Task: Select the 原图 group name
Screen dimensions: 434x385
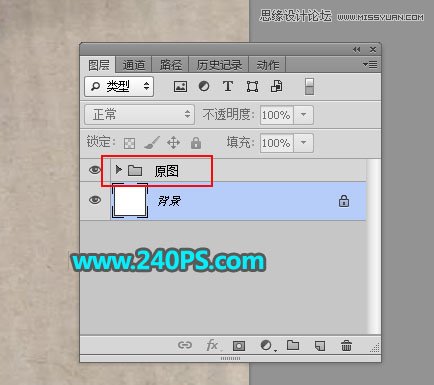Action: tap(166, 171)
